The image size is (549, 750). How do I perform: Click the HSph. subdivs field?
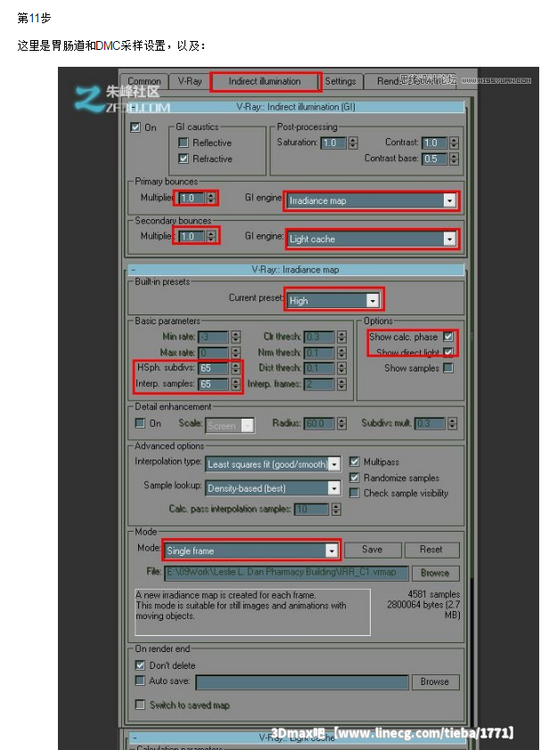point(213,368)
